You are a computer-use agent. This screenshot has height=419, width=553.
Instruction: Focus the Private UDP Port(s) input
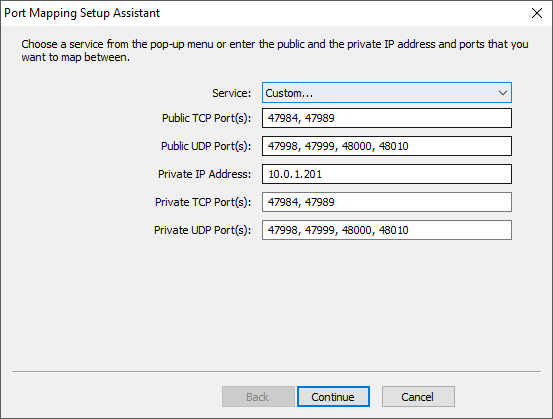[x=387, y=230]
